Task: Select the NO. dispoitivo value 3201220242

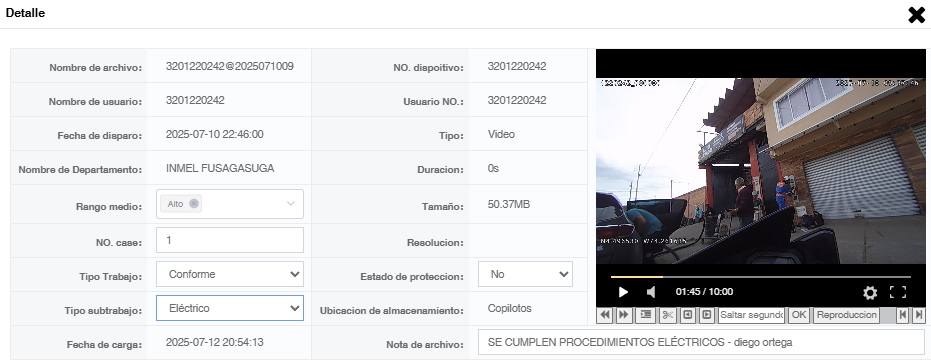Action: [x=517, y=66]
